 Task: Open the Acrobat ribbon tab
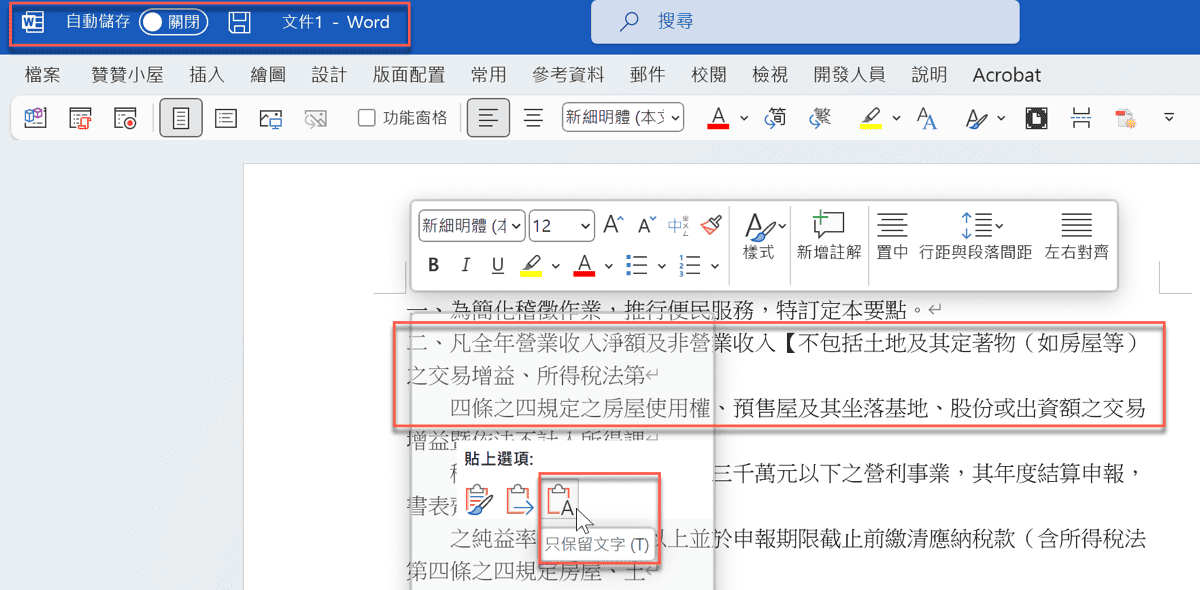pyautogui.click(x=1007, y=75)
